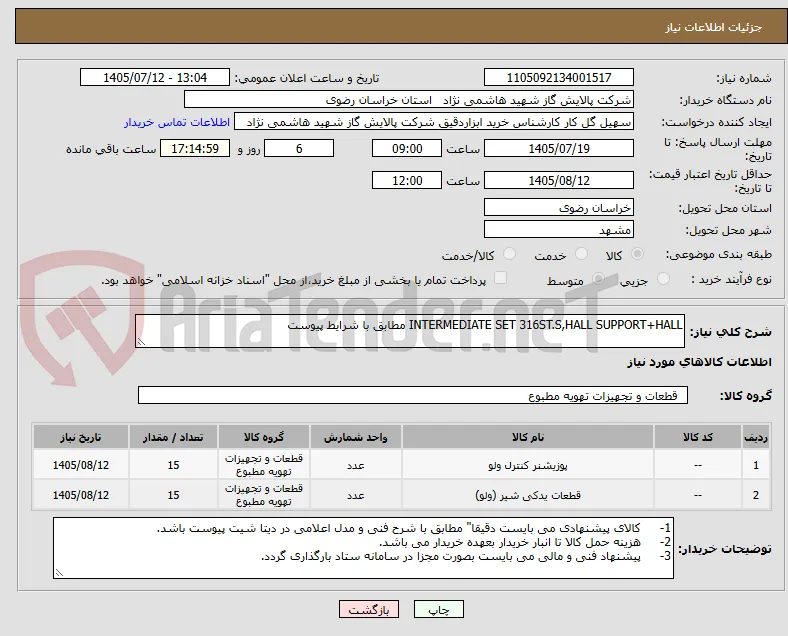Click the announcement date field 1405/07/12 - 13:04

(x=155, y=77)
